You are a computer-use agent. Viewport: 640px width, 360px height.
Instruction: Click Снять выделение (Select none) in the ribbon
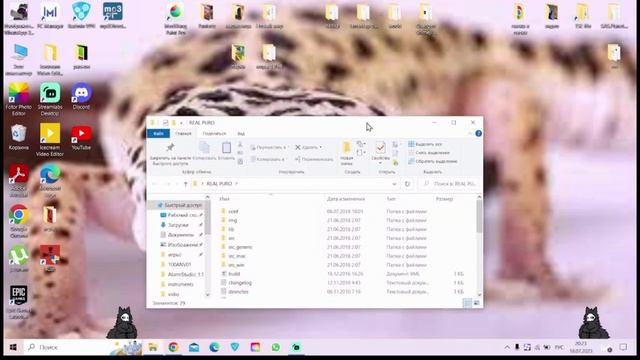pos(429,153)
